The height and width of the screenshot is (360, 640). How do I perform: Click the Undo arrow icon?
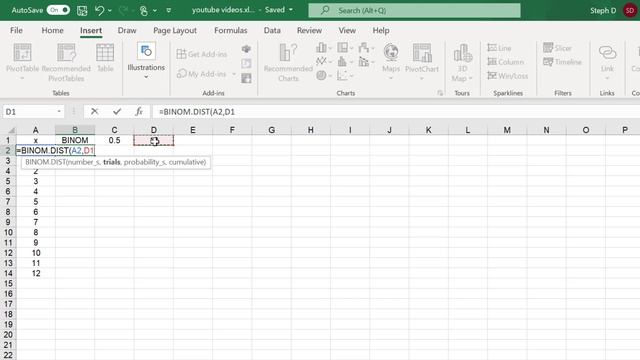[x=99, y=10]
